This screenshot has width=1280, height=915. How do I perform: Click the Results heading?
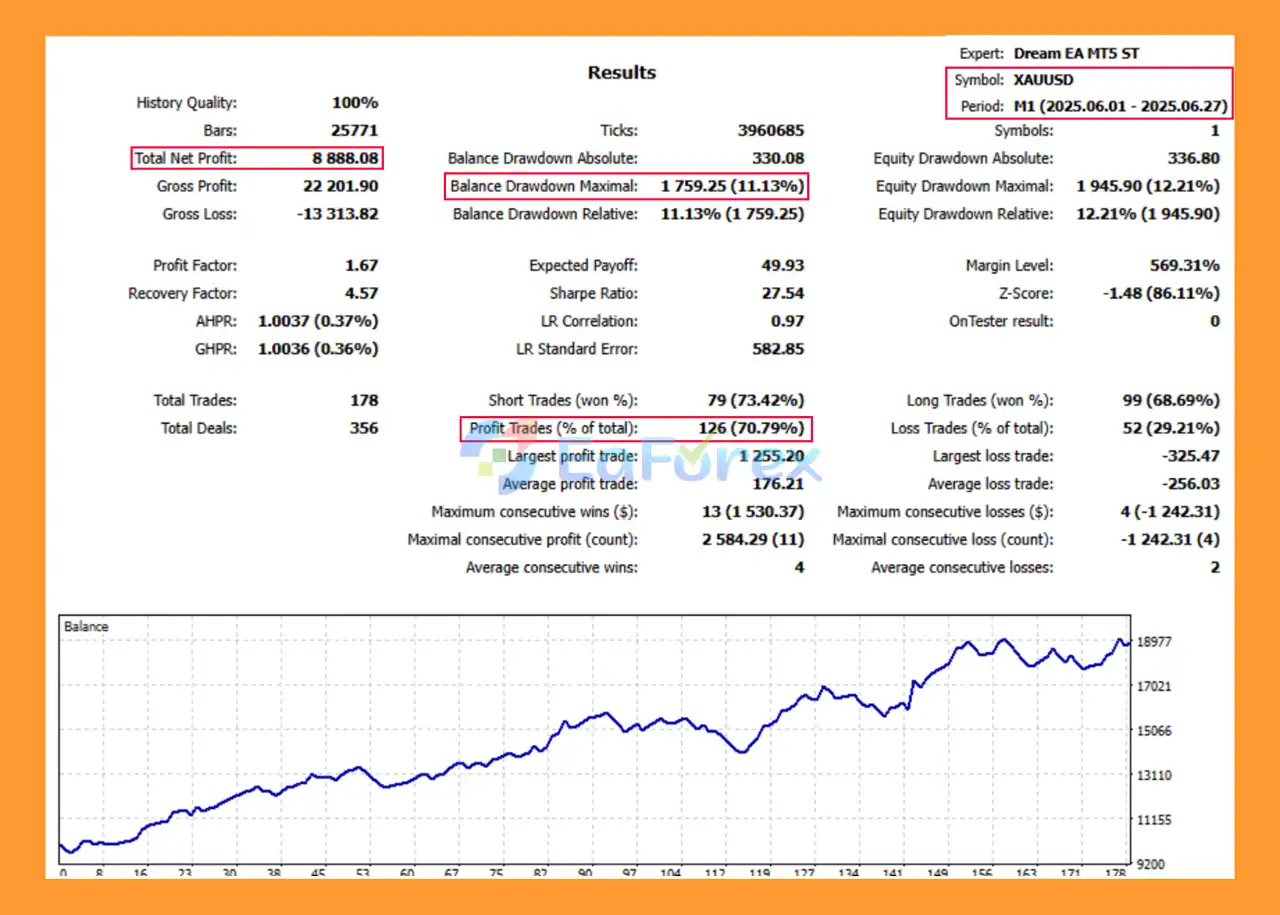[x=621, y=72]
